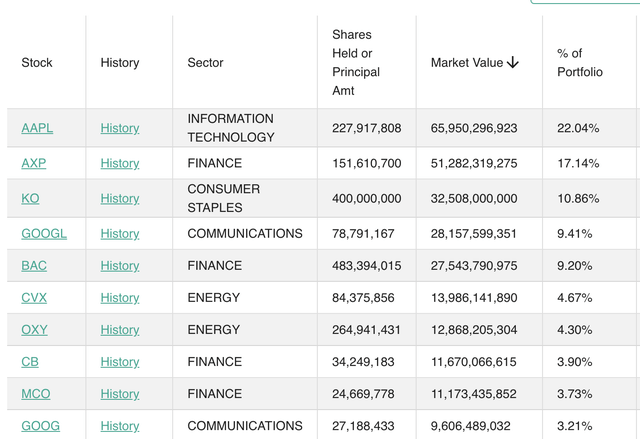Image resolution: width=640 pixels, height=439 pixels.
Task: View History for the OXY row
Action: (120, 330)
